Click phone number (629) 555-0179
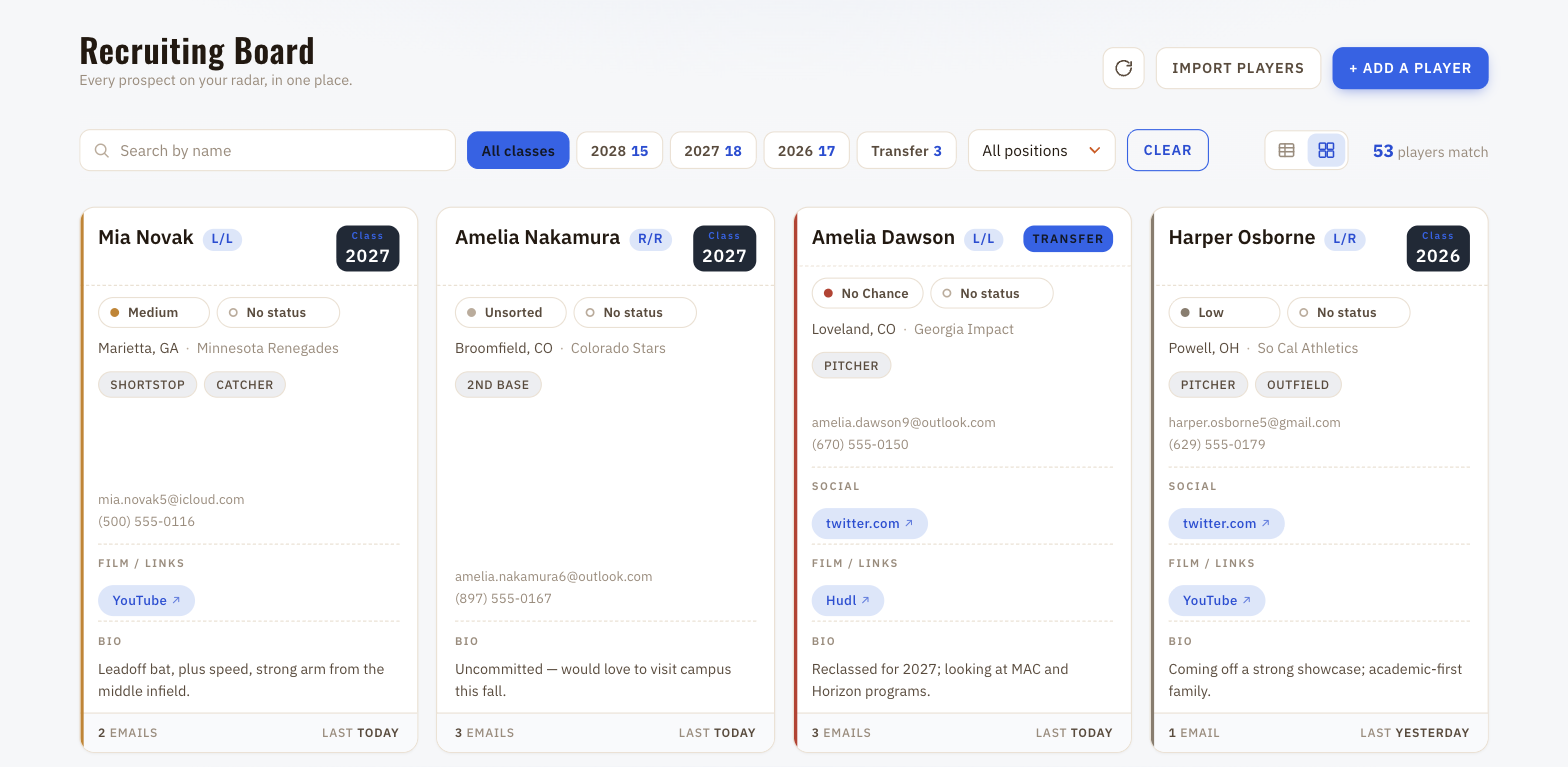This screenshot has height=767, width=1568. click(1217, 444)
